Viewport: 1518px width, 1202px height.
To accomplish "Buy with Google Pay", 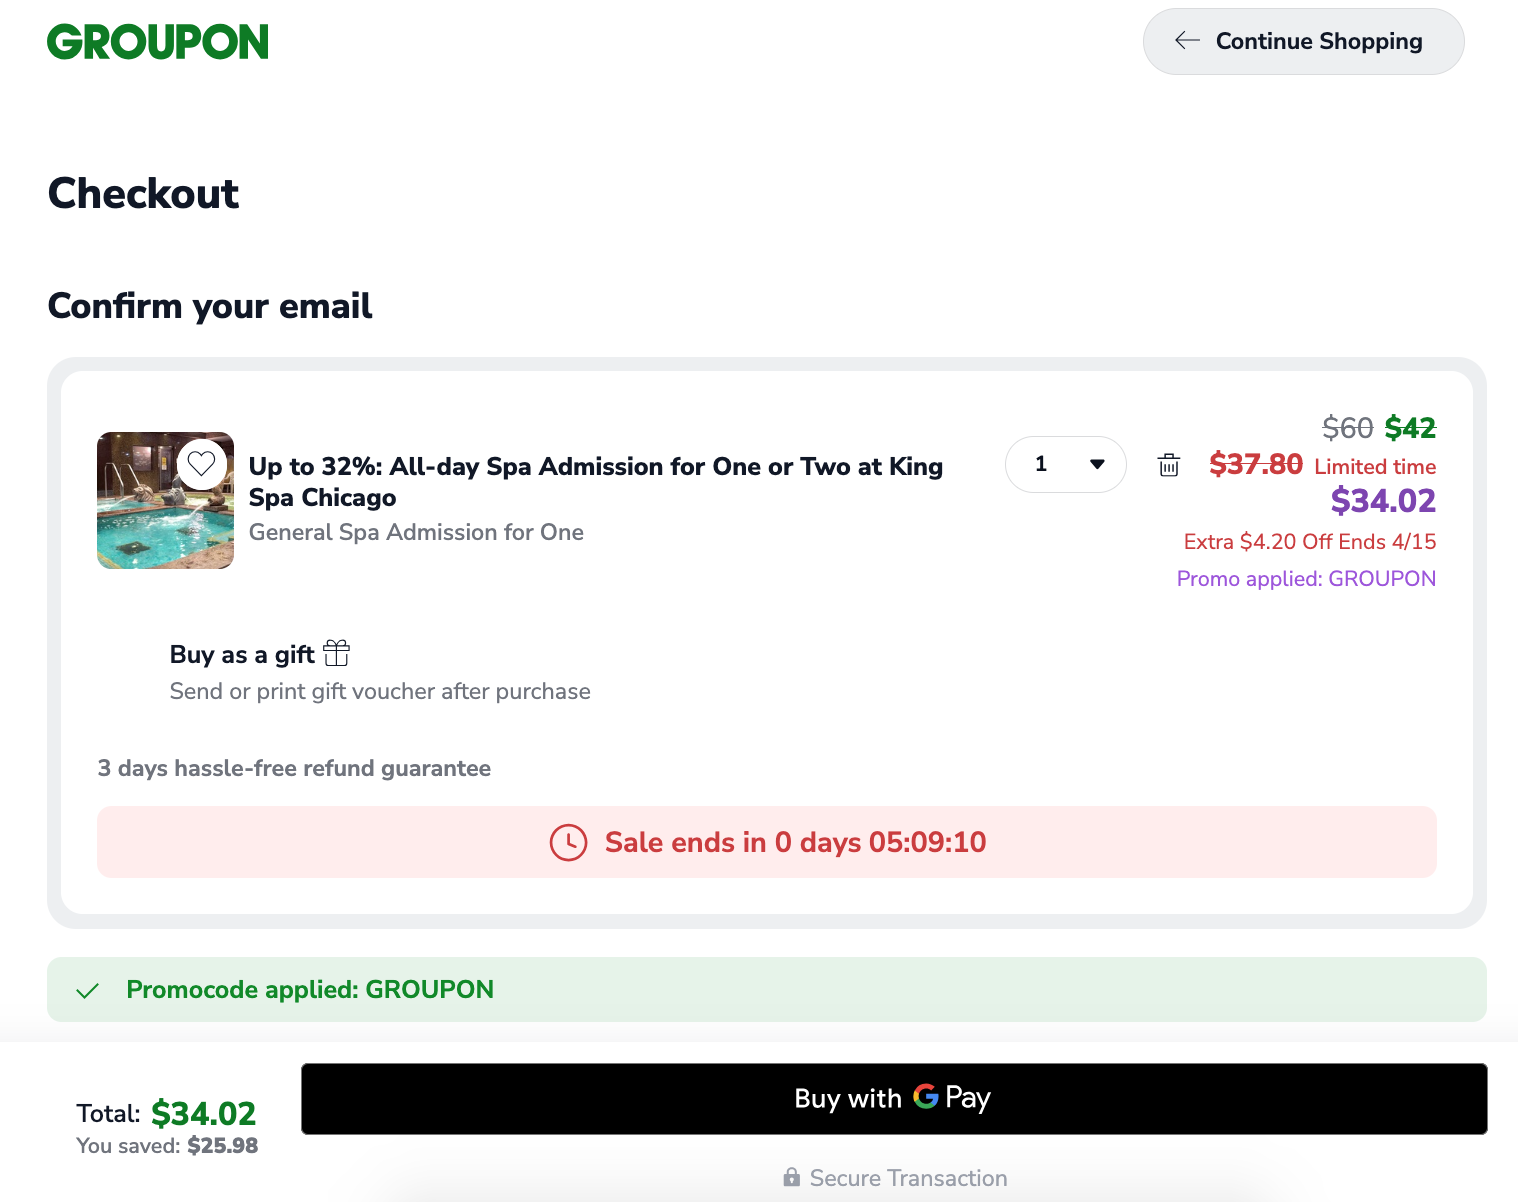I will tap(894, 1098).
